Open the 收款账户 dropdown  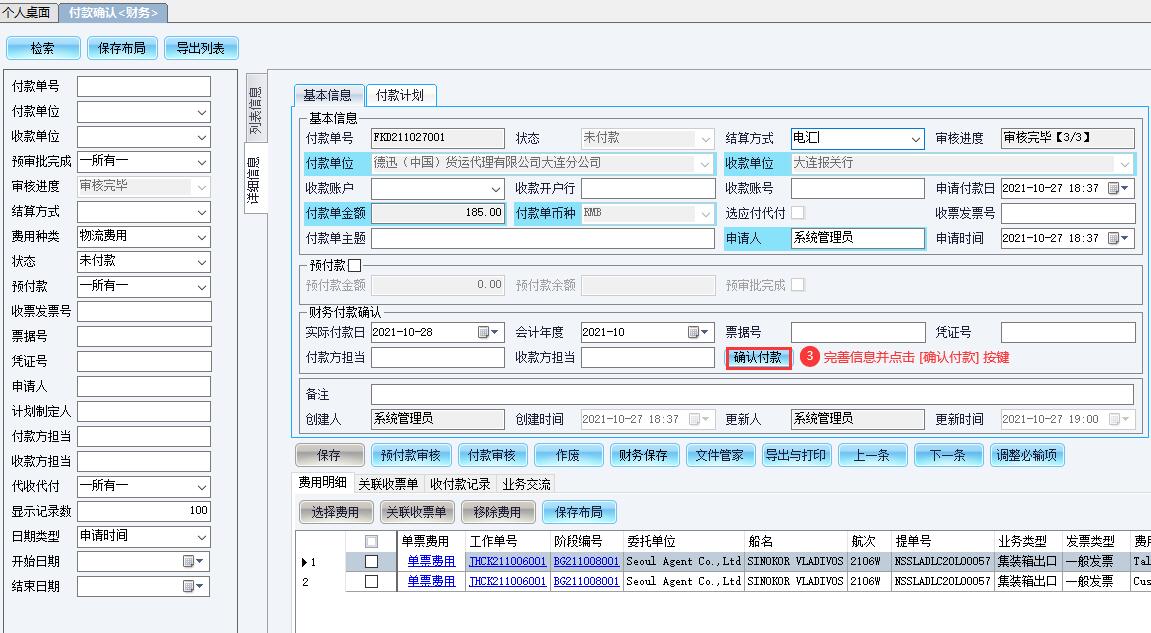pos(496,189)
